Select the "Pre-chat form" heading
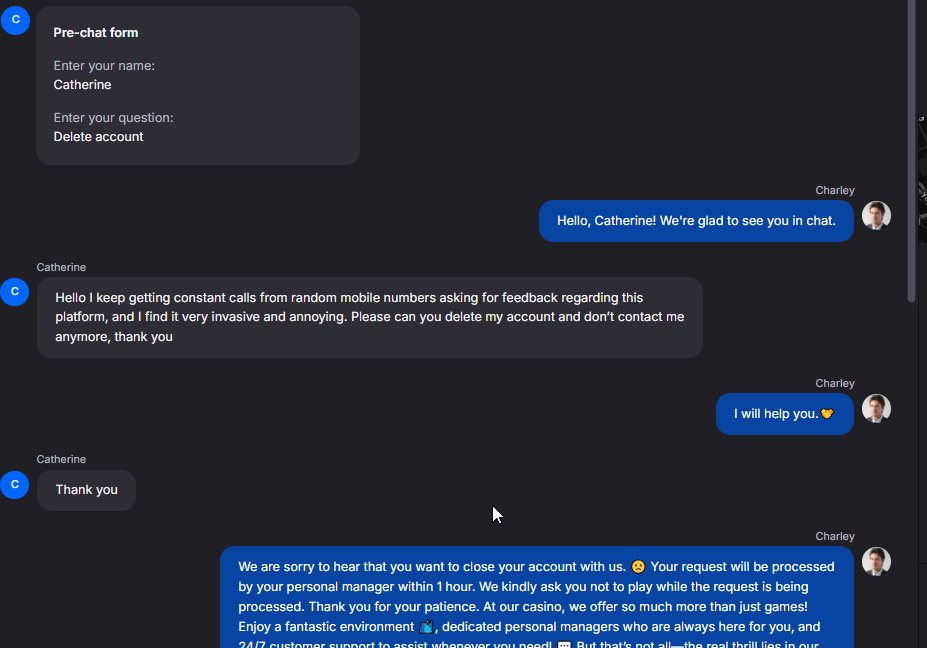This screenshot has width=927, height=648. pyautogui.click(x=96, y=33)
